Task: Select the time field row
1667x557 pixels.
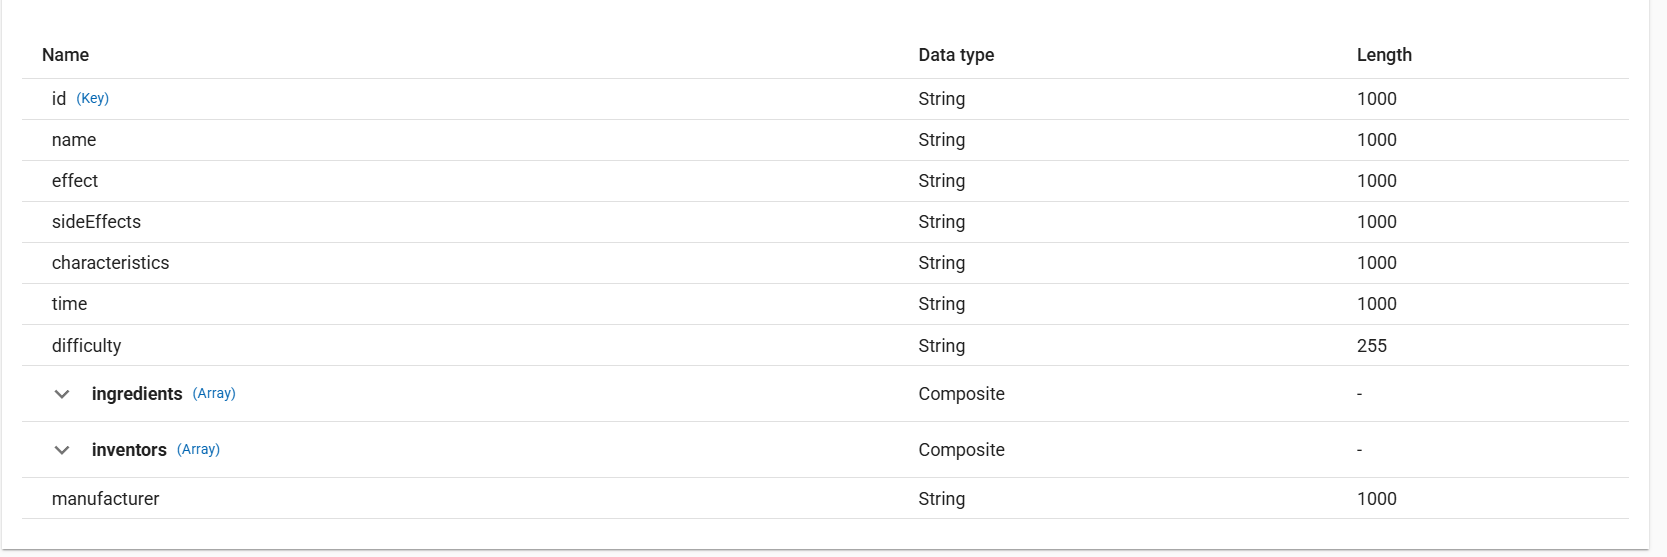Action: point(69,304)
